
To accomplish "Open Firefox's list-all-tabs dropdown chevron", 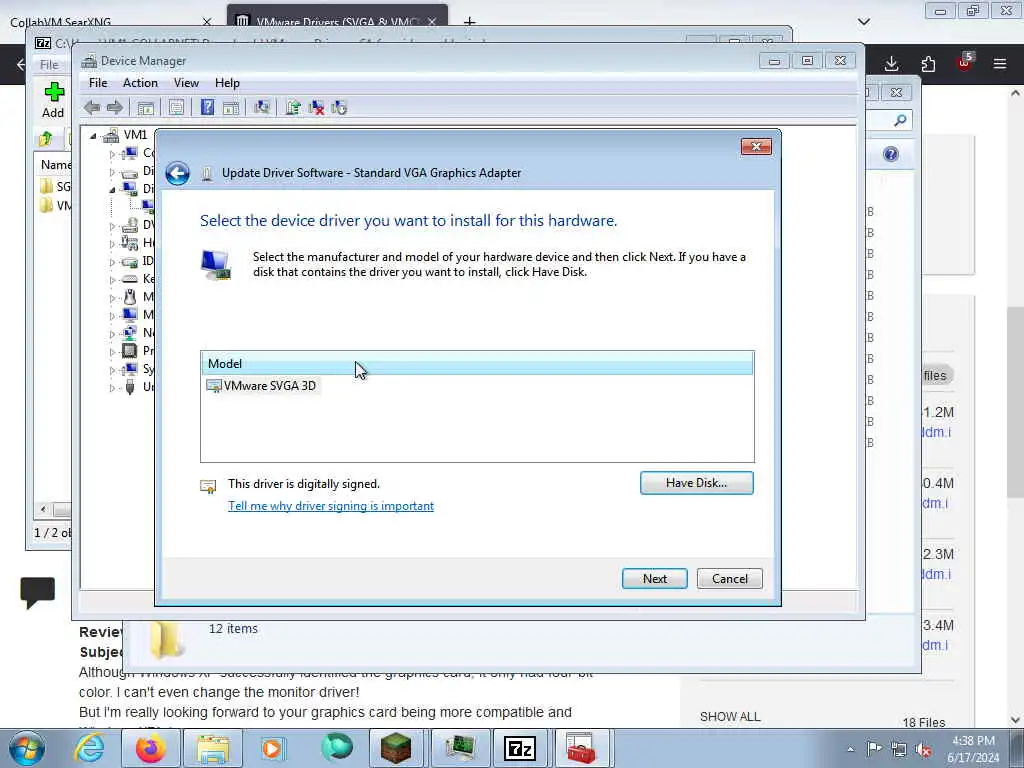I will (x=864, y=22).
